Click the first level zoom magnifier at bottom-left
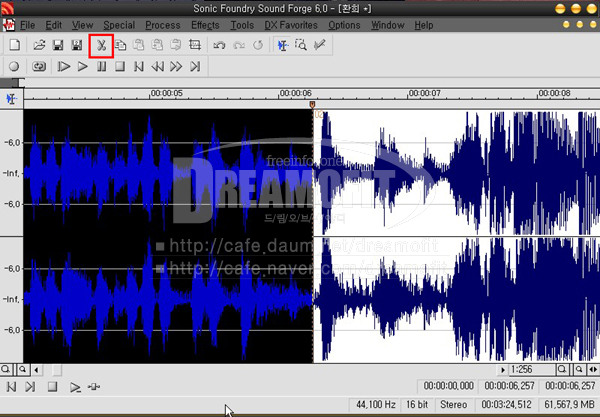The width and height of the screenshot is (600, 417). (6, 370)
